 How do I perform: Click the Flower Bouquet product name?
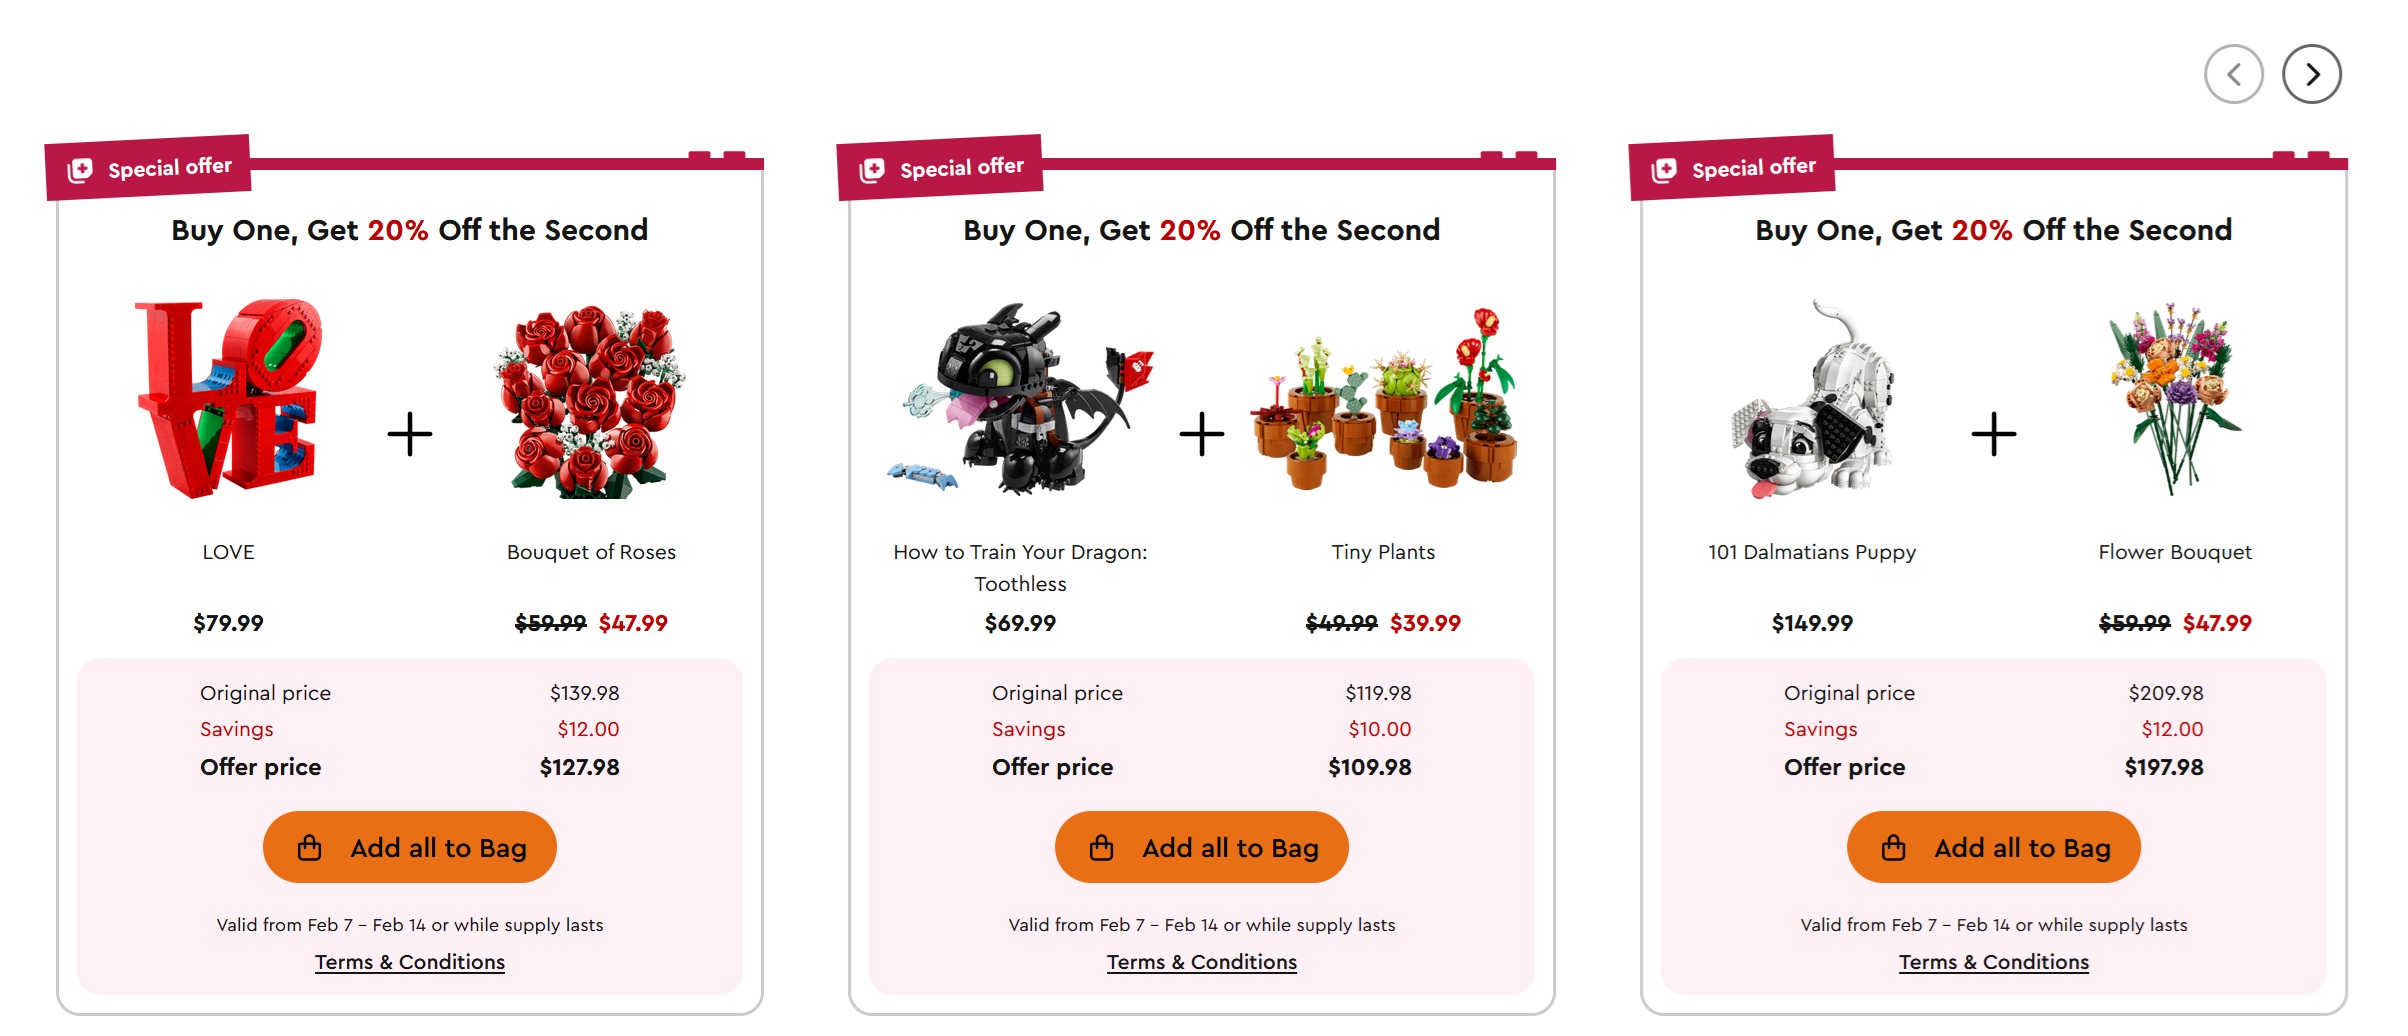2175,552
